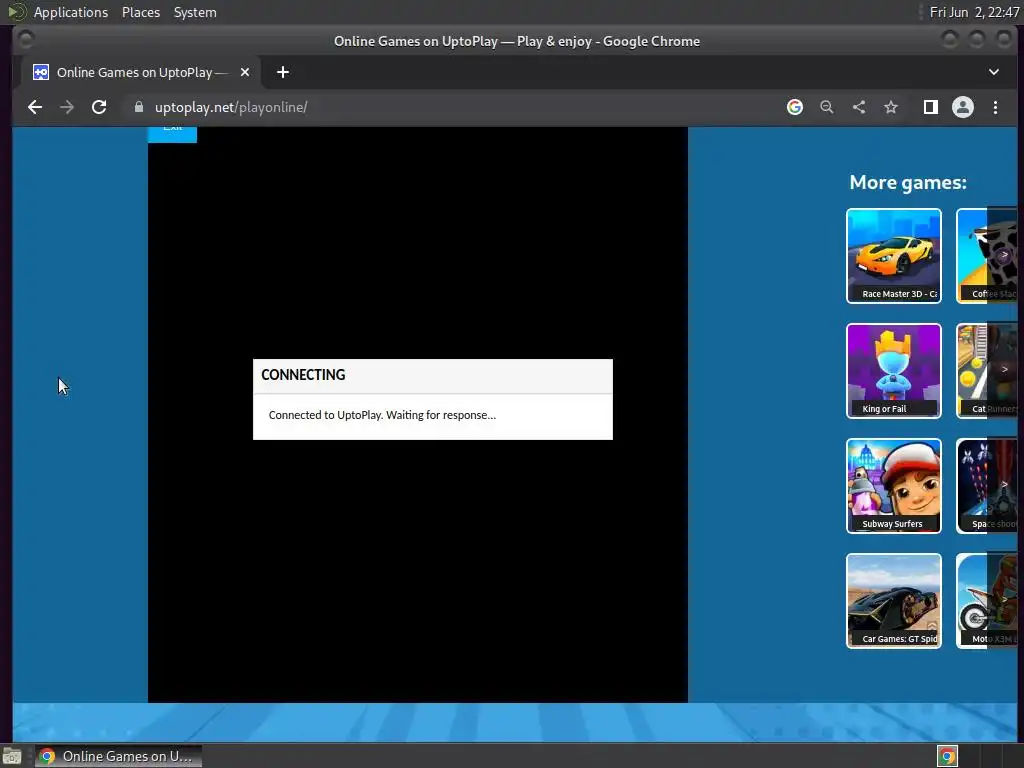Click the zoom magnifier icon

coord(827,107)
